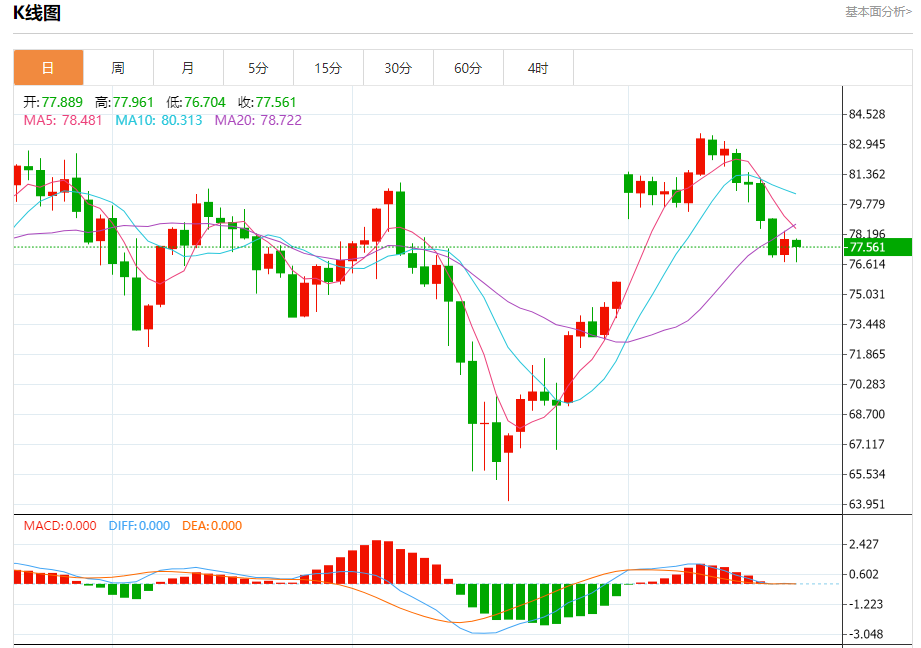Click the 82.945 price axis label
This screenshot has height=648, width=921.
tap(867, 144)
